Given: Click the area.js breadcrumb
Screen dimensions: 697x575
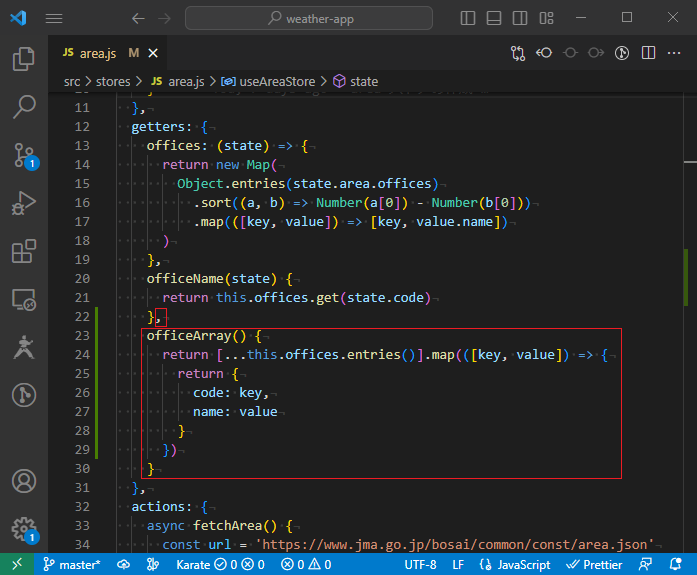Looking at the screenshot, I should [178, 82].
